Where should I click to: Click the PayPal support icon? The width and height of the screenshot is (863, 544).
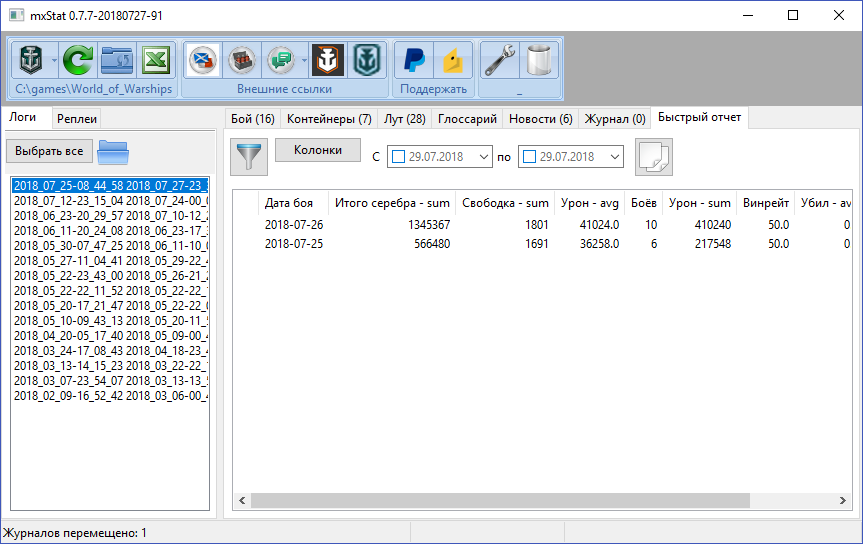tap(414, 60)
